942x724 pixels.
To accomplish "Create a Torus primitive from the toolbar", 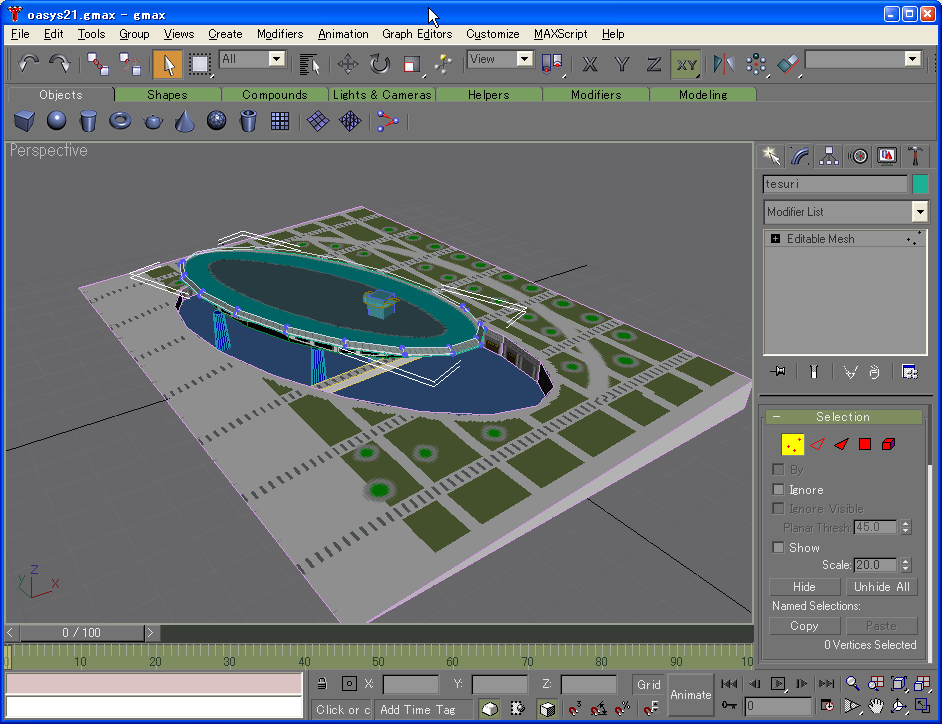I will (x=121, y=121).
